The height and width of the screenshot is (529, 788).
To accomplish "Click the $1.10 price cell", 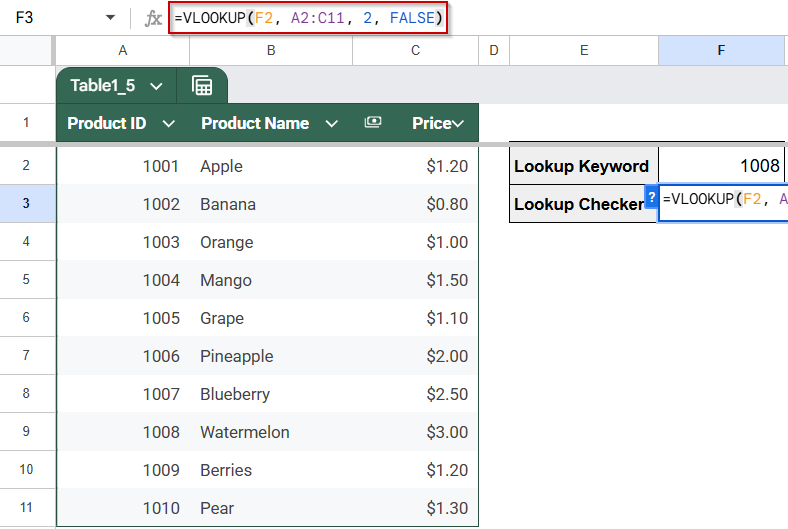I will pos(415,318).
